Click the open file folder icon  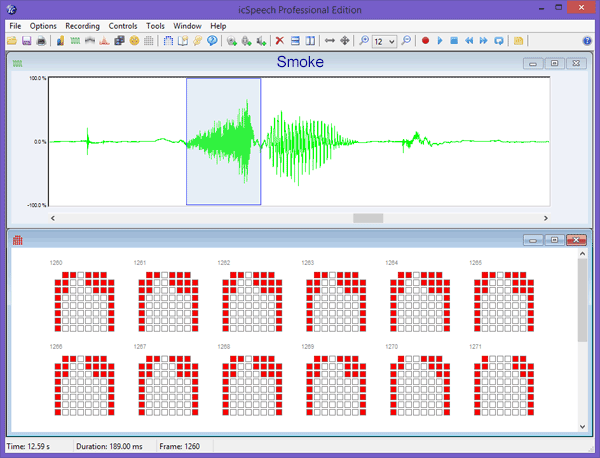(11, 41)
